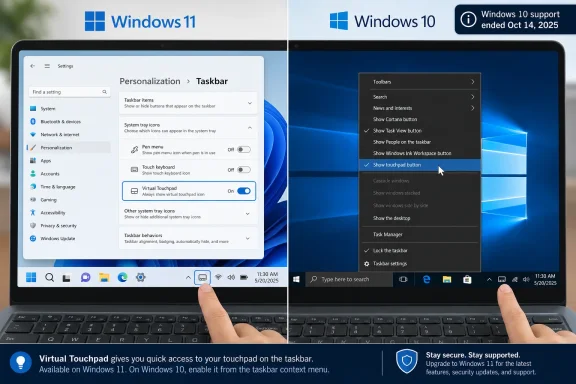Open the Toolbars submenu
Screen dimensions: 576x384
tap(420, 82)
